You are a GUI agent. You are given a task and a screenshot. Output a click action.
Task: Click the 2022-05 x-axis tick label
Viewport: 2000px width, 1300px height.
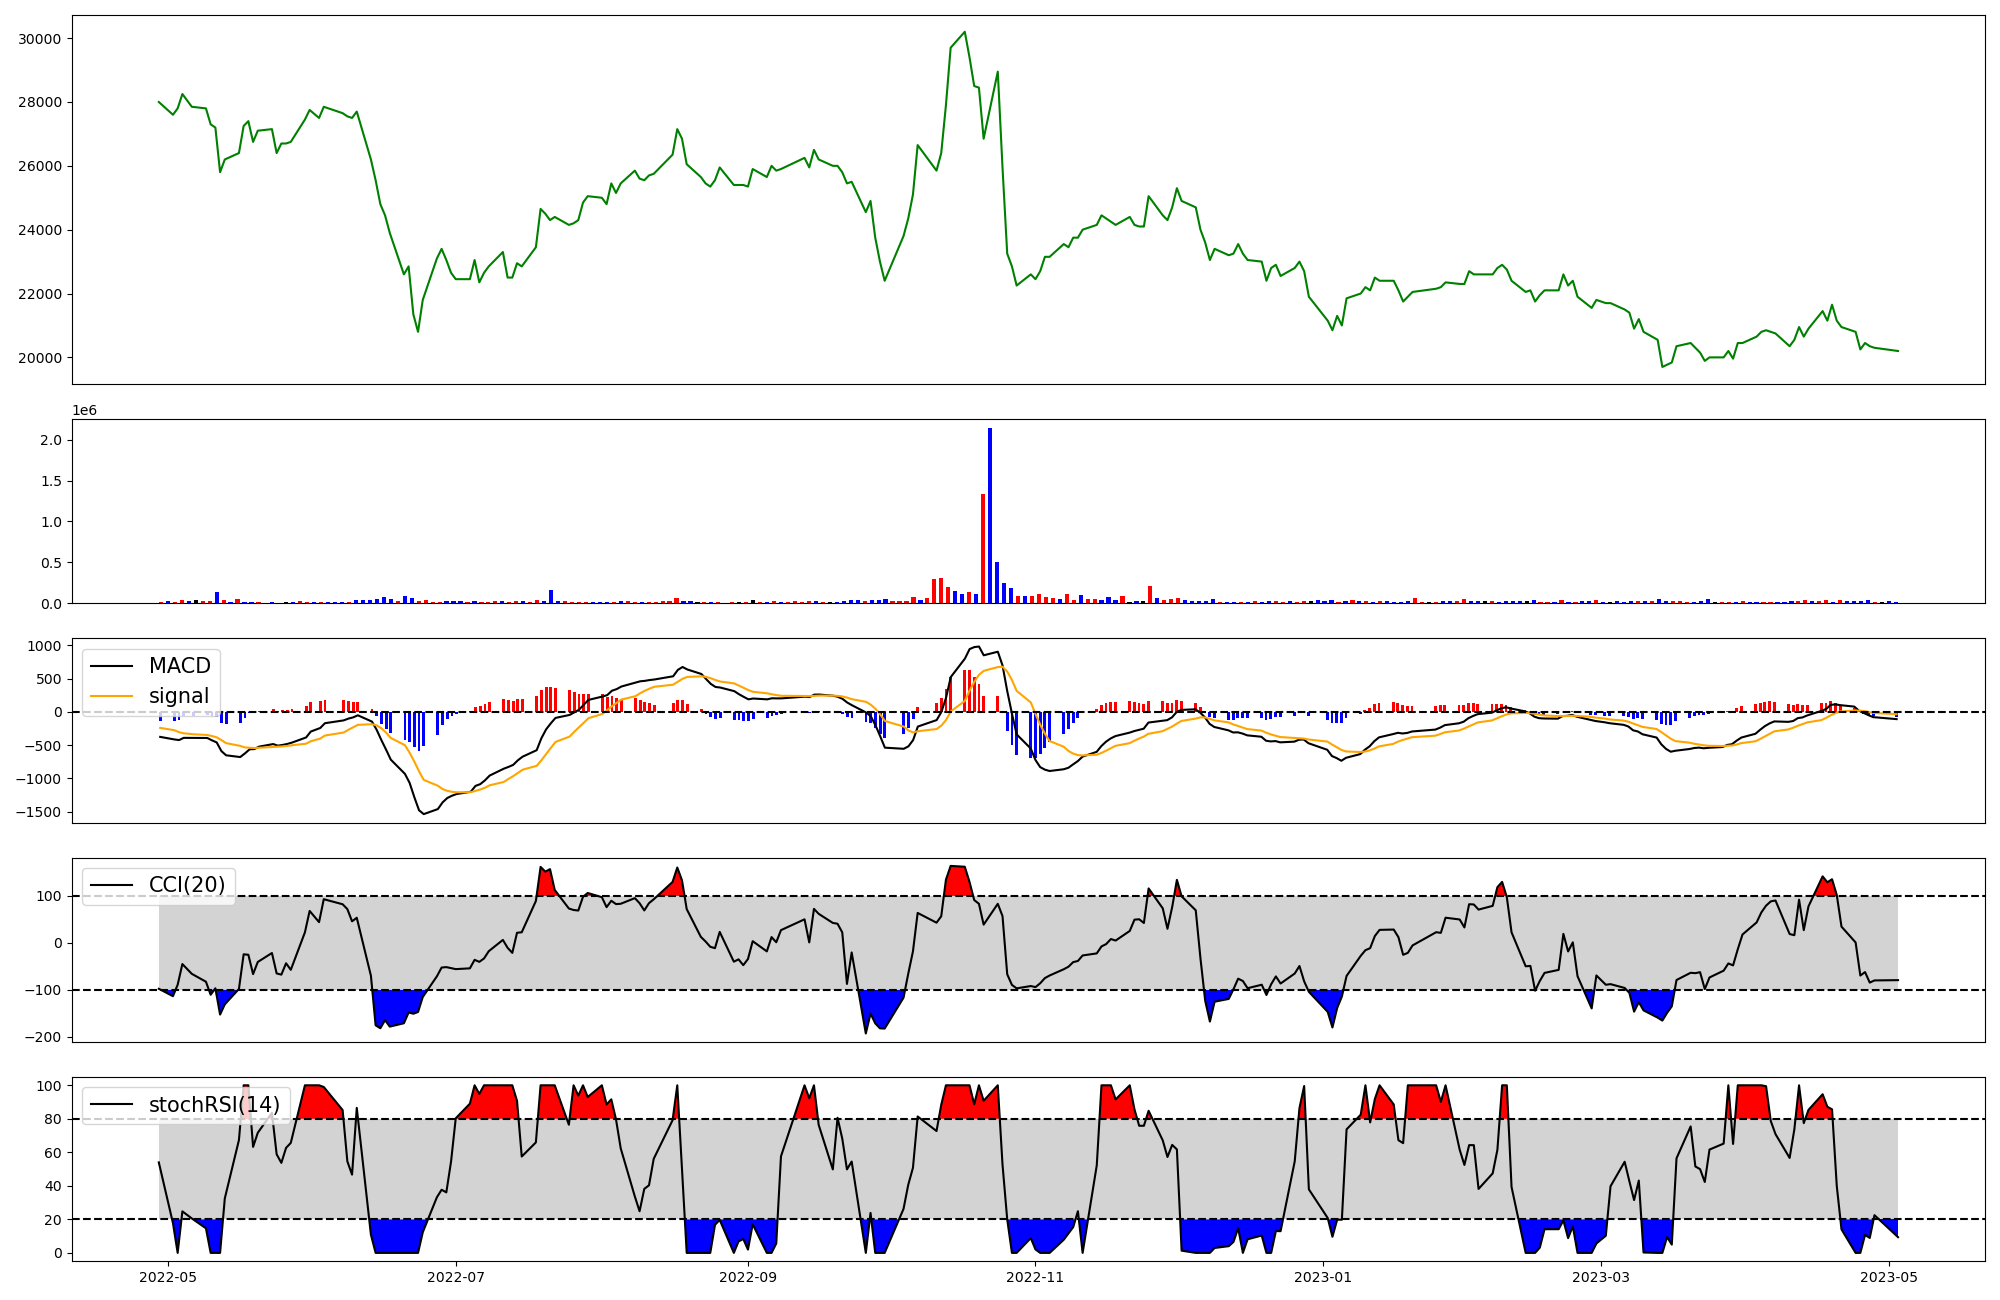(x=168, y=1277)
